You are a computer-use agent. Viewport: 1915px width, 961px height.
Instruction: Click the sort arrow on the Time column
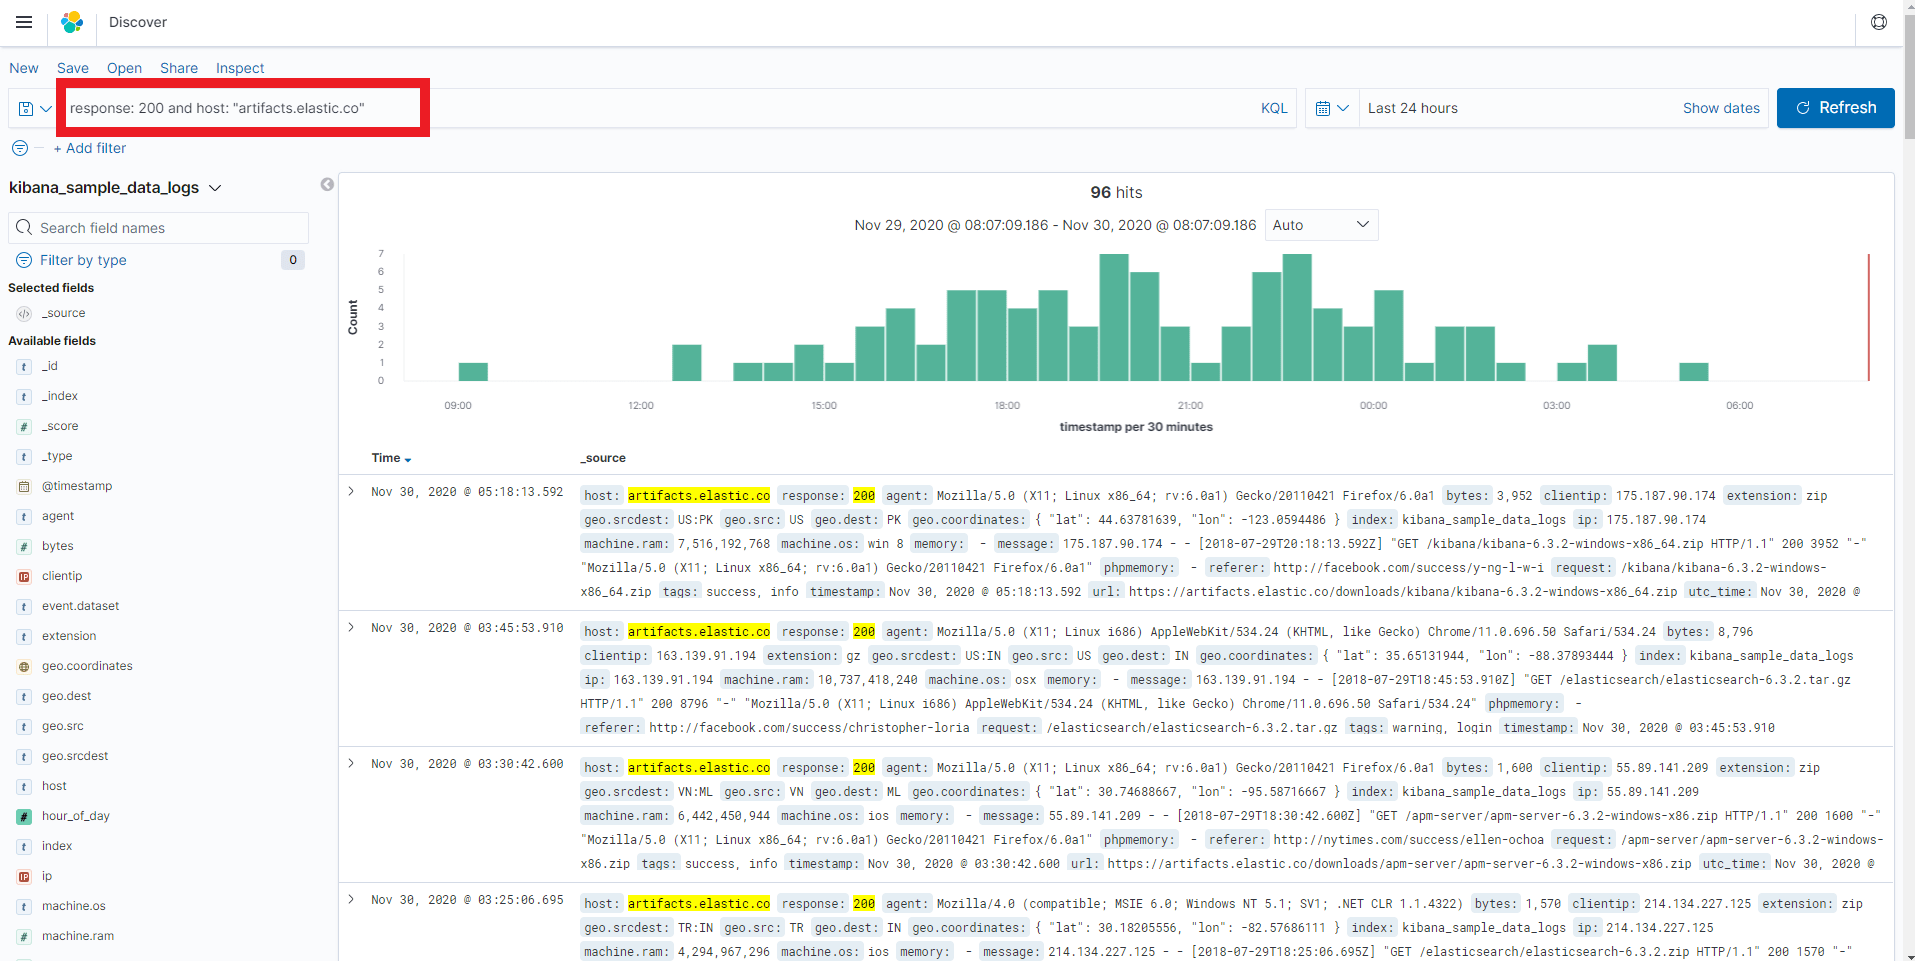coord(409,458)
